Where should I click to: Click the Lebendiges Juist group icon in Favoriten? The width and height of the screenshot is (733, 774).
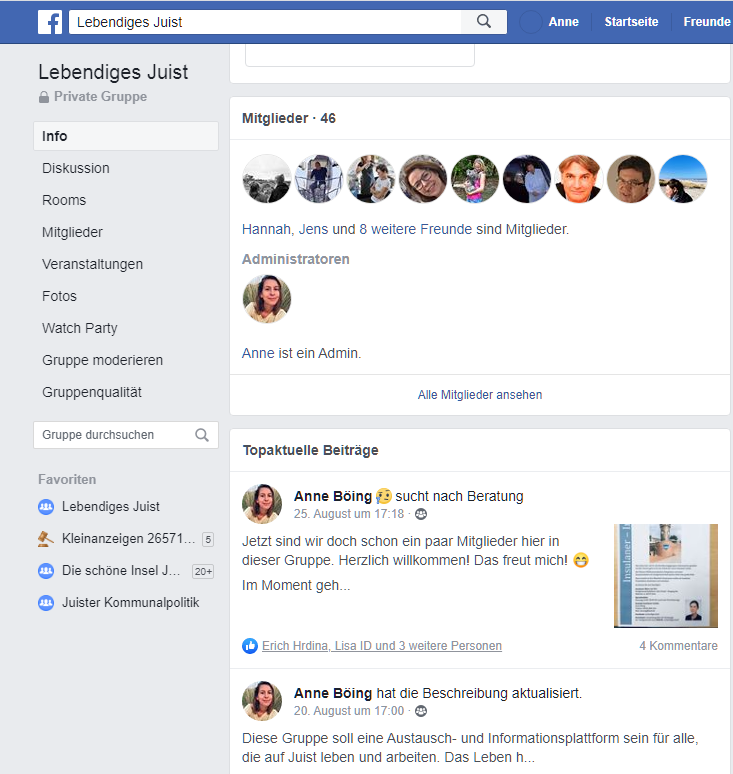pyautogui.click(x=46, y=506)
